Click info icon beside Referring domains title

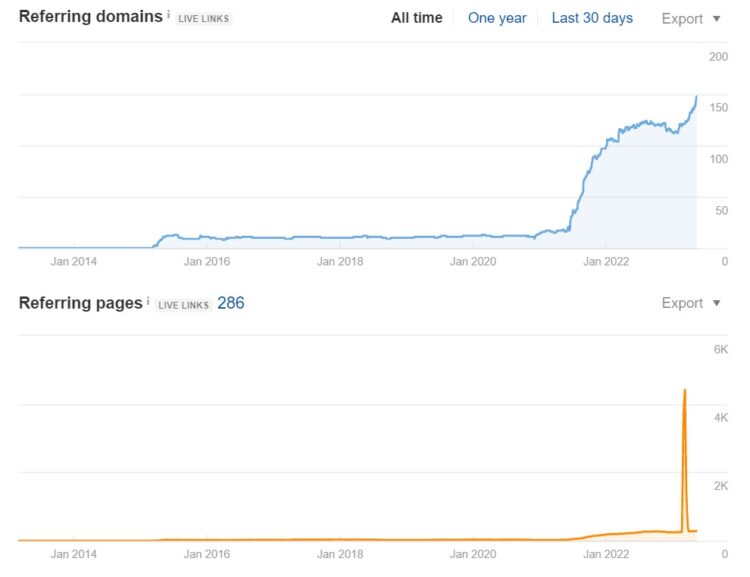click(168, 15)
